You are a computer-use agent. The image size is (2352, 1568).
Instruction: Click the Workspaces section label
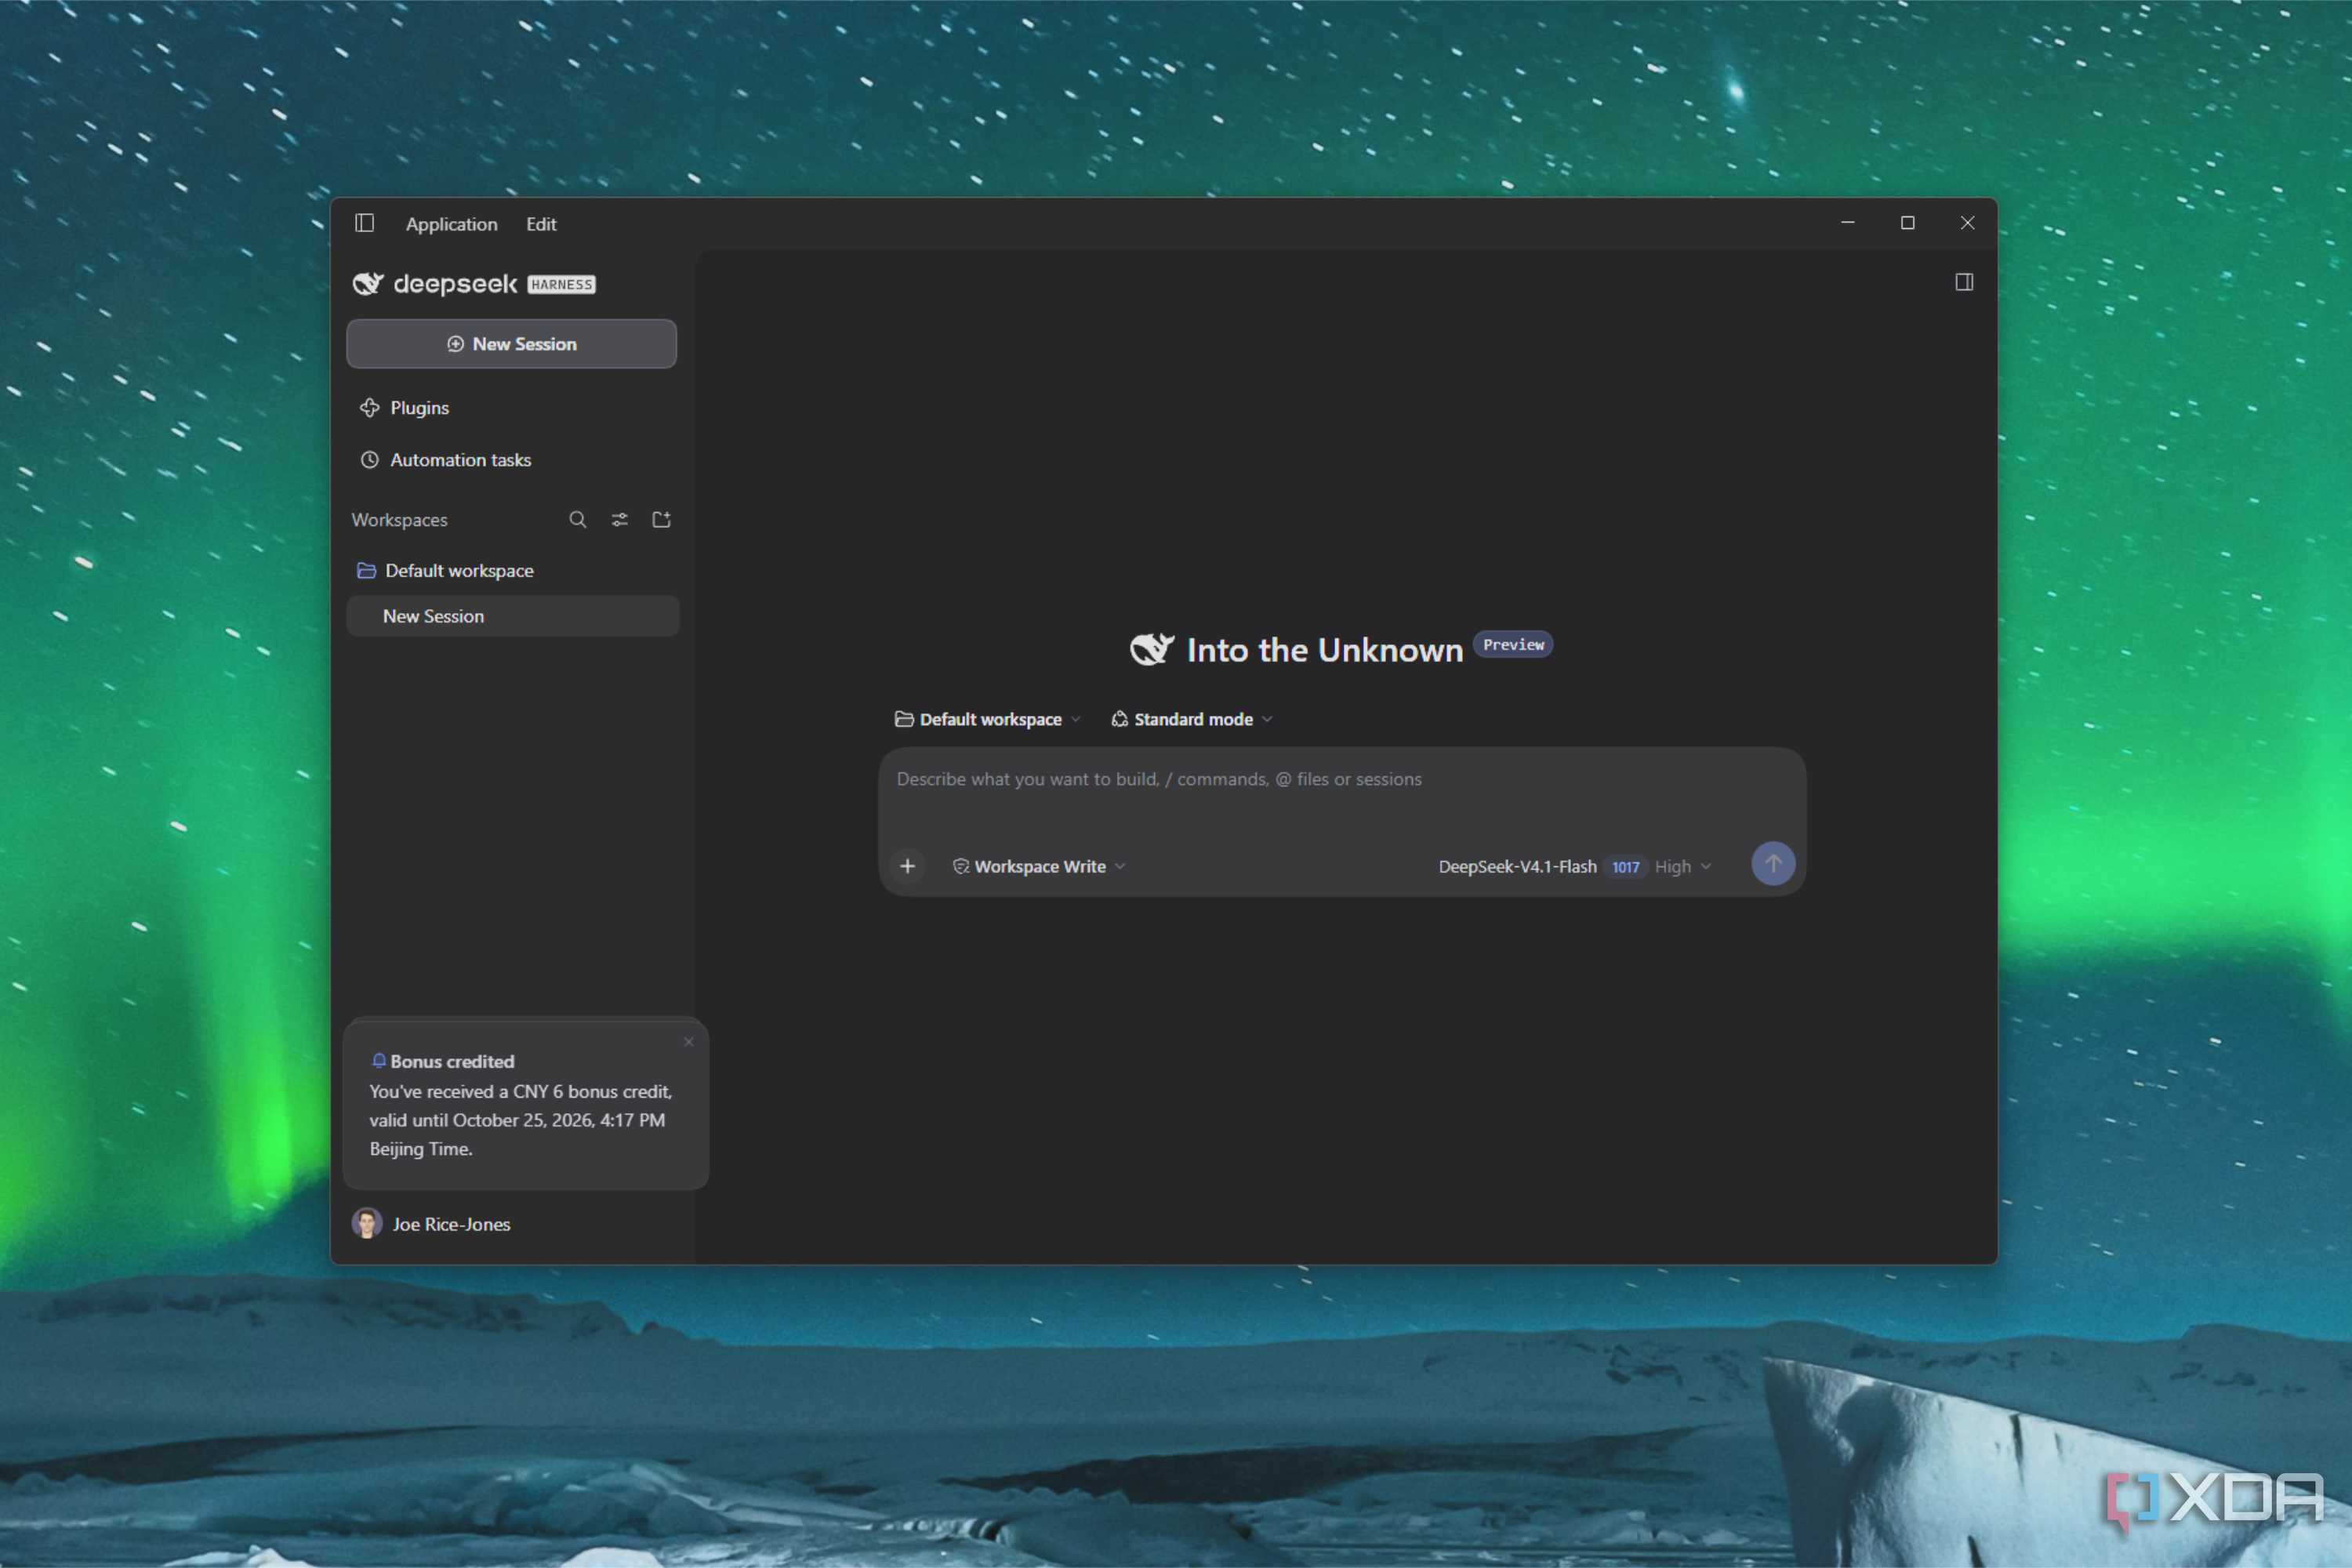coord(399,520)
